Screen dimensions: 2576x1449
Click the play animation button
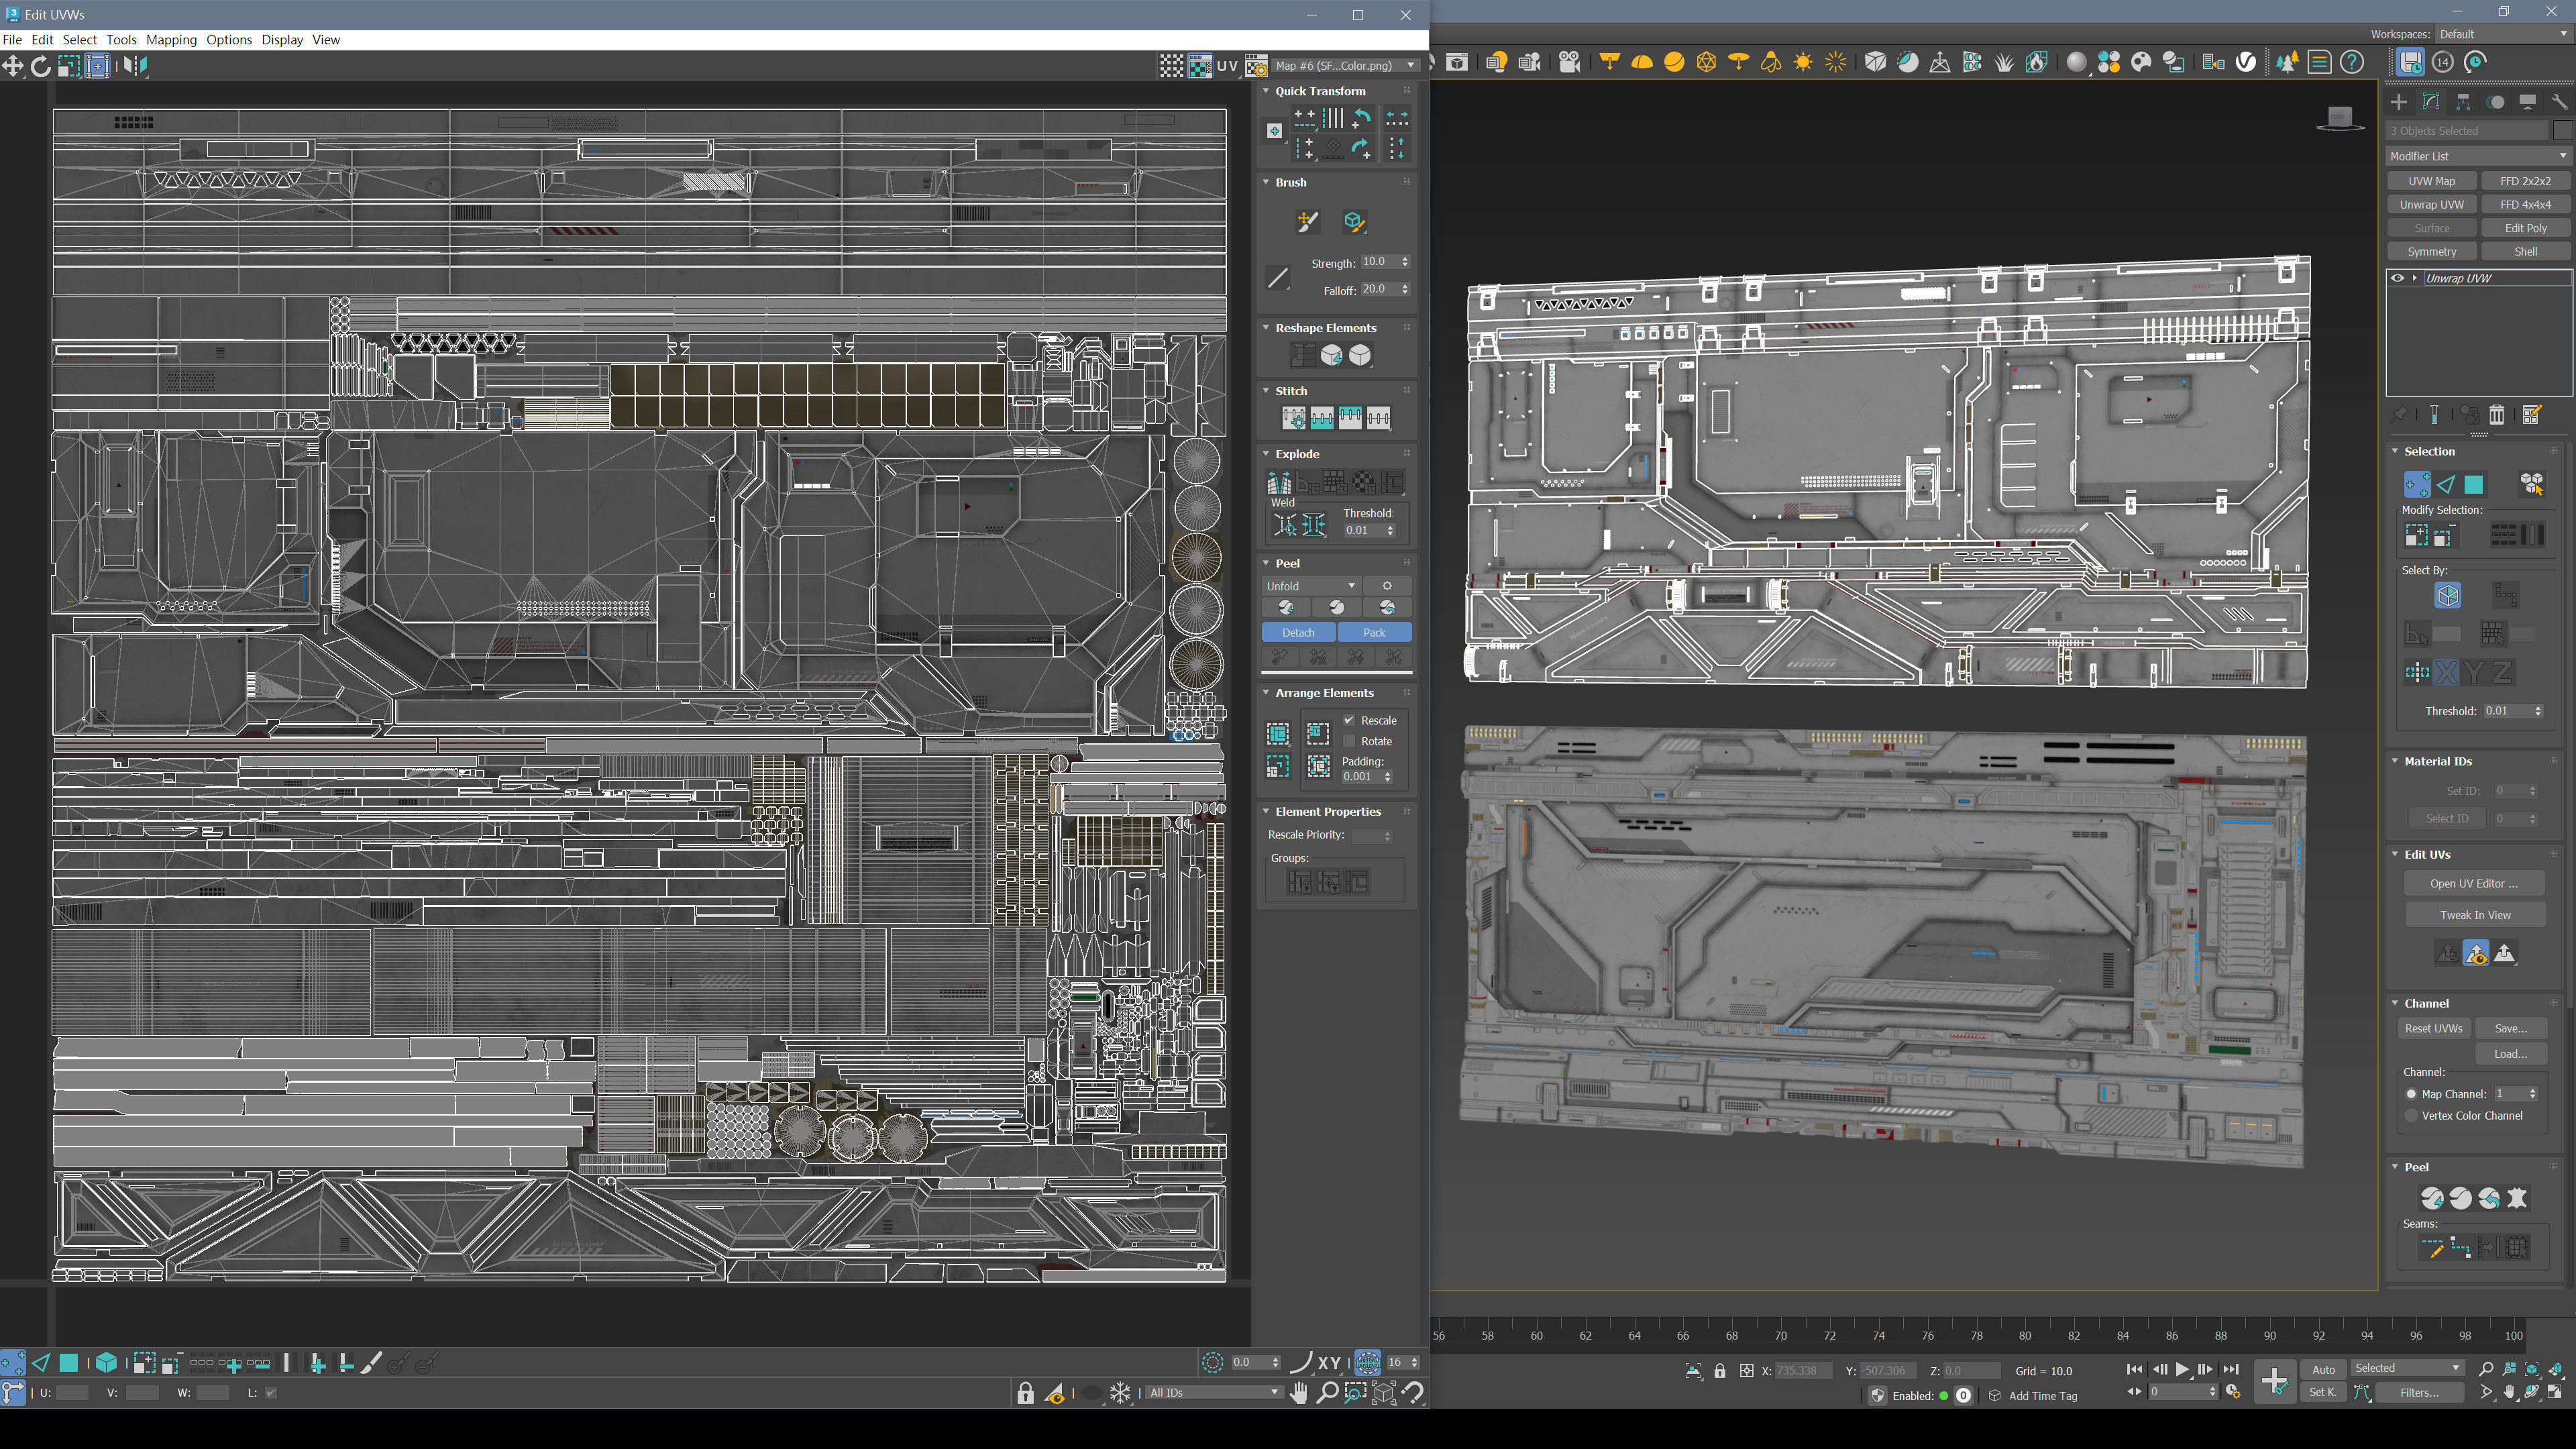pyautogui.click(x=2182, y=1369)
